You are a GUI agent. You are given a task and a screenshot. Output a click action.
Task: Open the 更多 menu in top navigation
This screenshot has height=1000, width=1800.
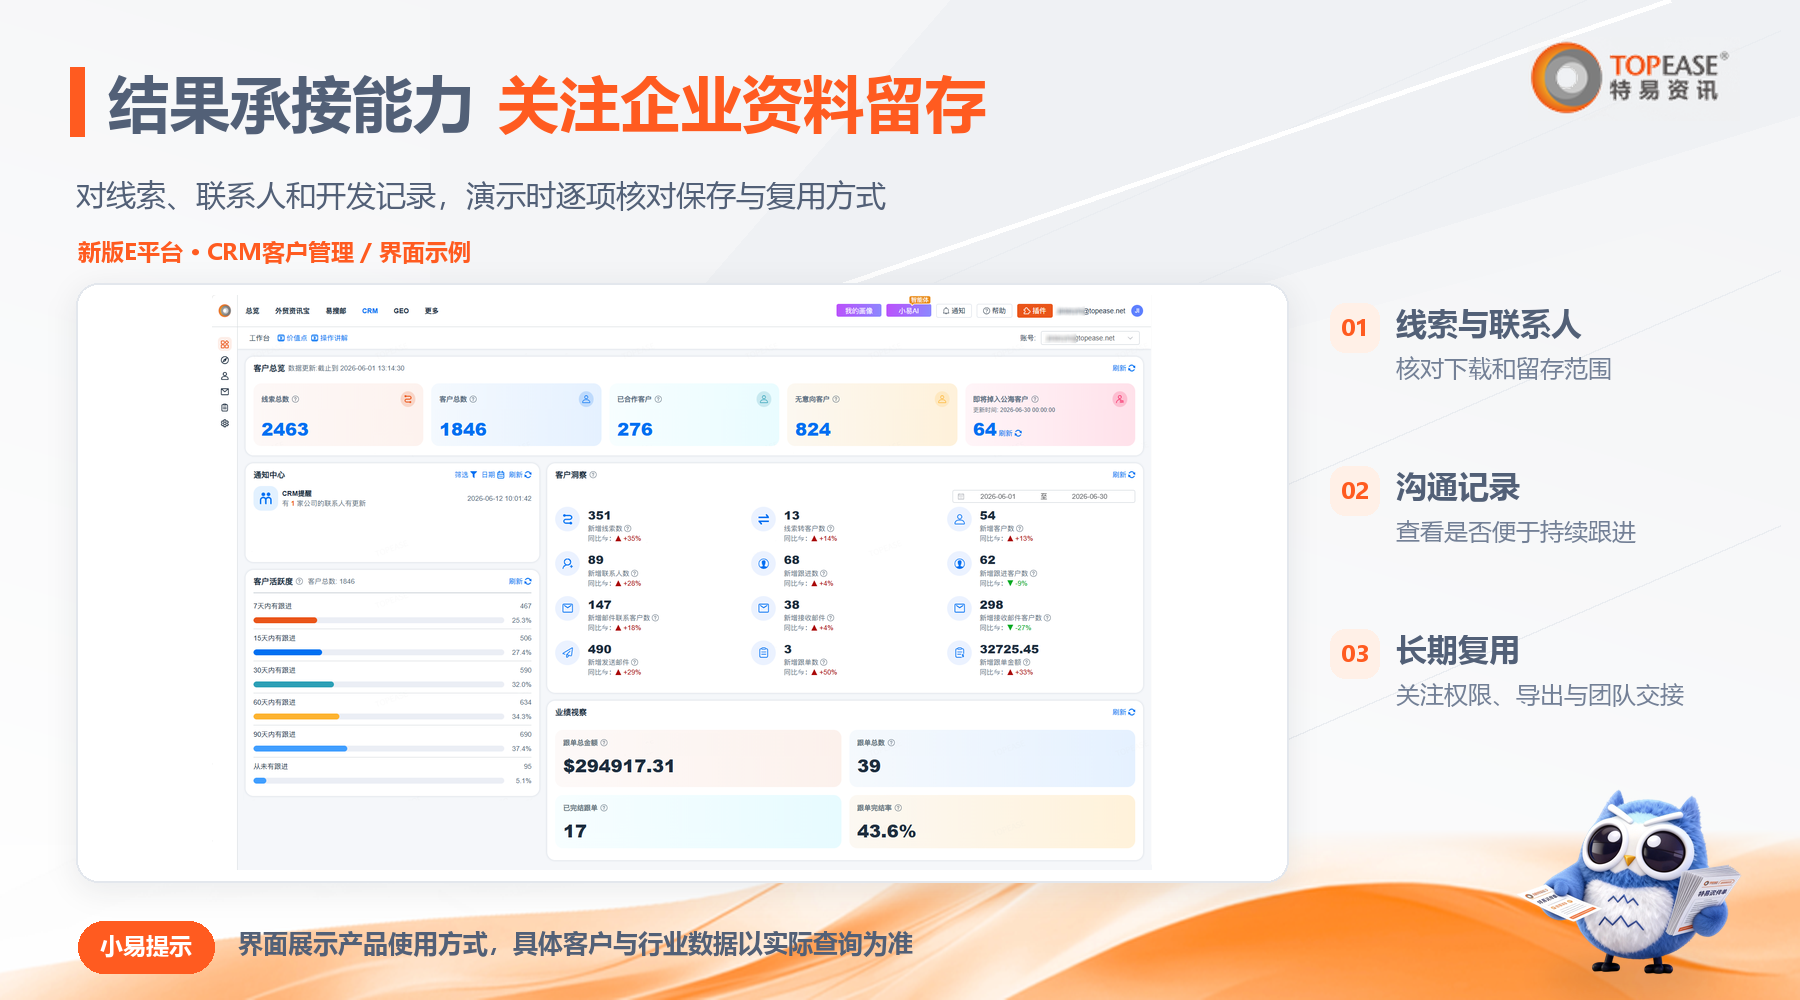pyautogui.click(x=431, y=311)
